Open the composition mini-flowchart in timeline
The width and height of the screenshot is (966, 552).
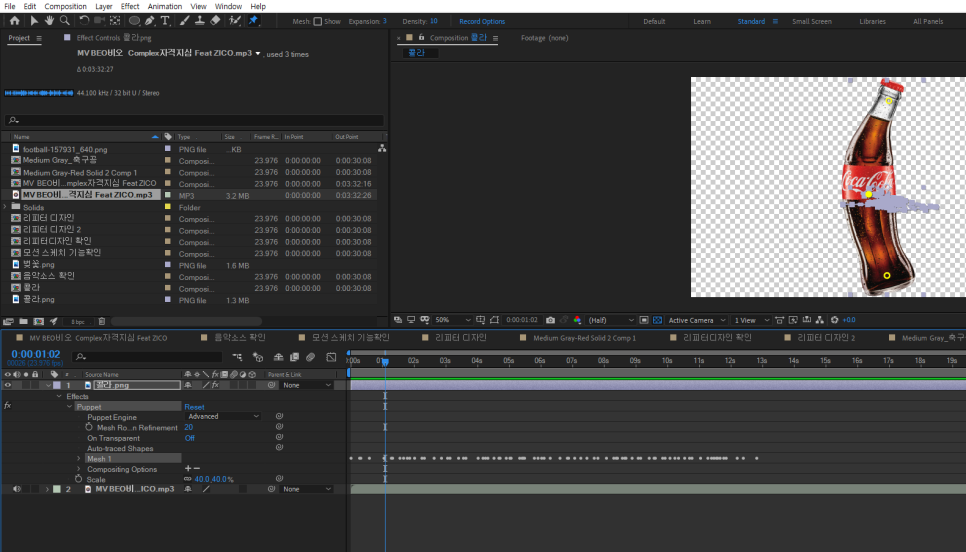237,357
